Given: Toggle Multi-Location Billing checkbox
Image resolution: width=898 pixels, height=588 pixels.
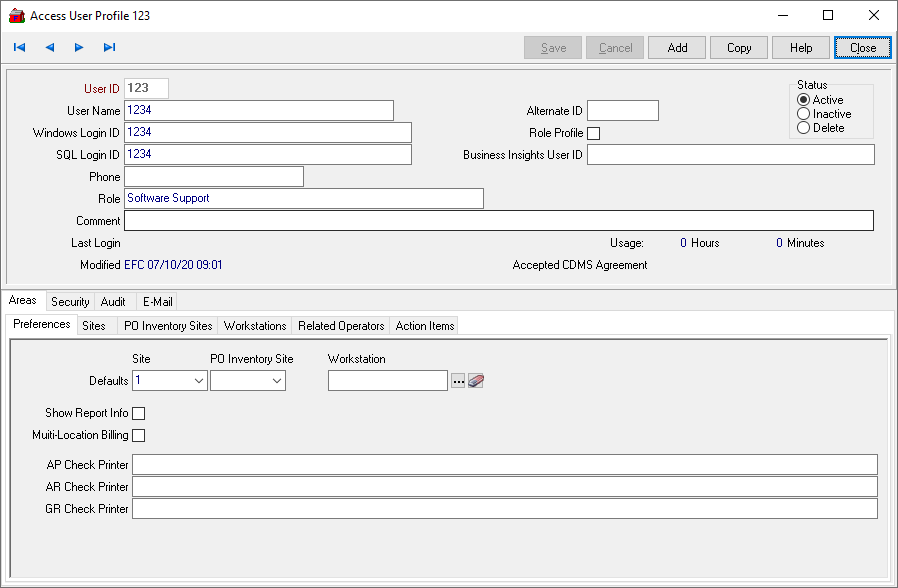Looking at the screenshot, I should [139, 435].
